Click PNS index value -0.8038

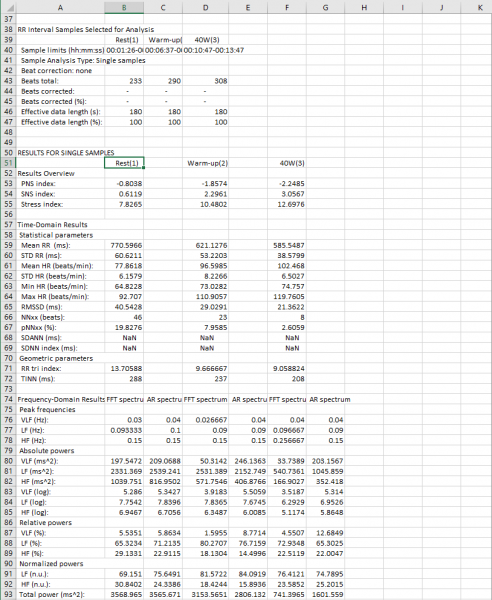tap(124, 184)
